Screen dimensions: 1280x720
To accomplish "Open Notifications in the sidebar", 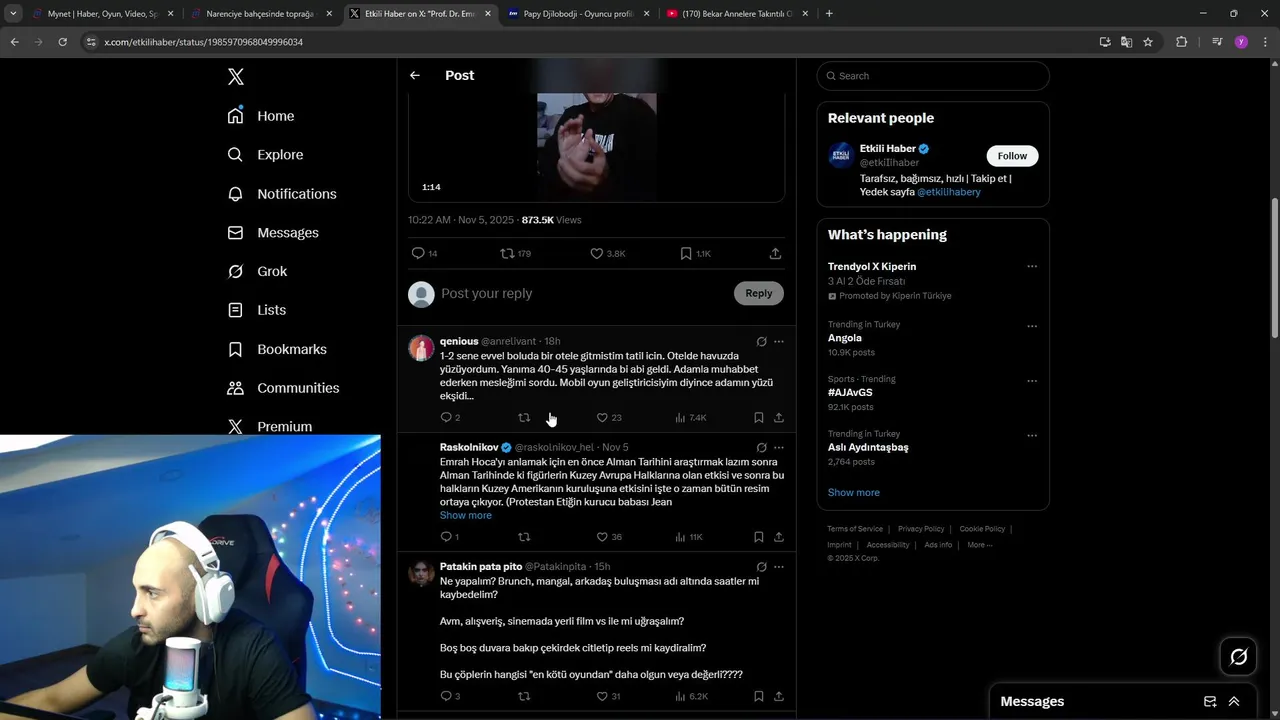I will [x=282, y=194].
